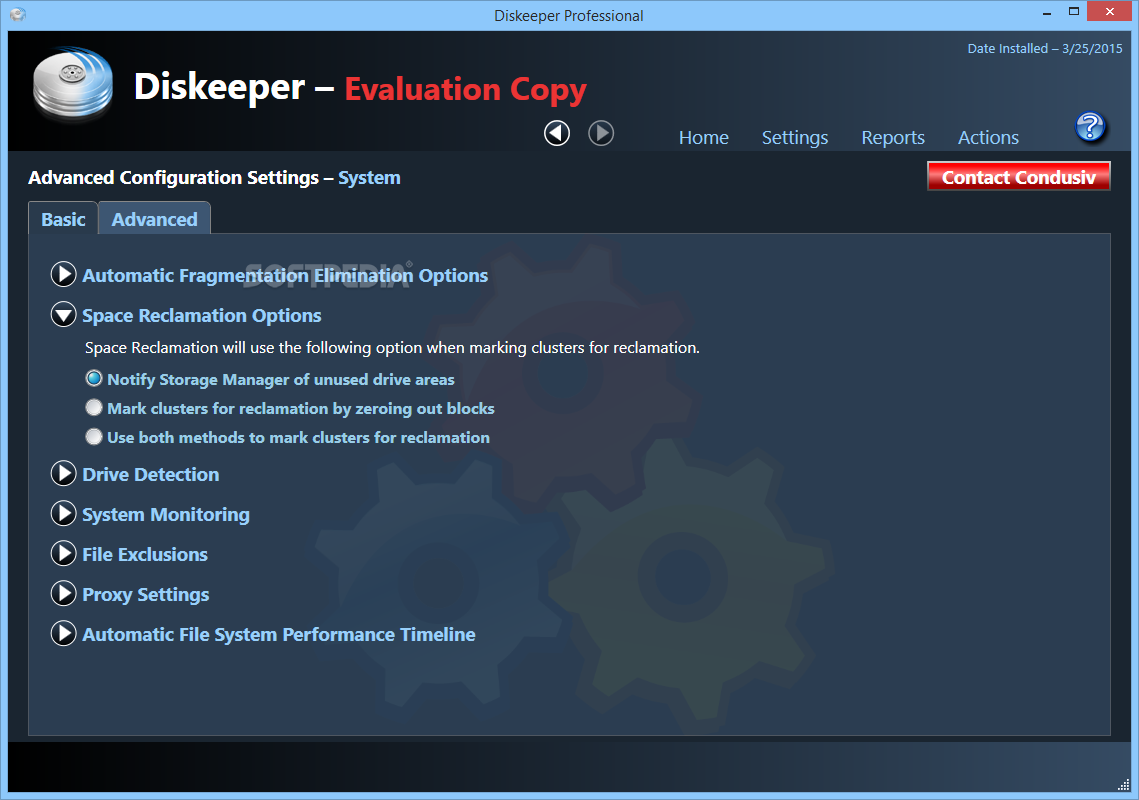Click Automatic File System Performance Timeline heading
Image resolution: width=1139 pixels, height=800 pixels.
tap(279, 634)
